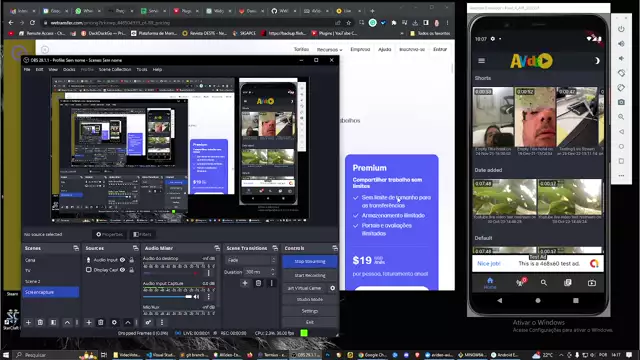Open Audio Mixer toolbar three-dots menu
The height and width of the screenshot is (360, 640).
(162, 322)
